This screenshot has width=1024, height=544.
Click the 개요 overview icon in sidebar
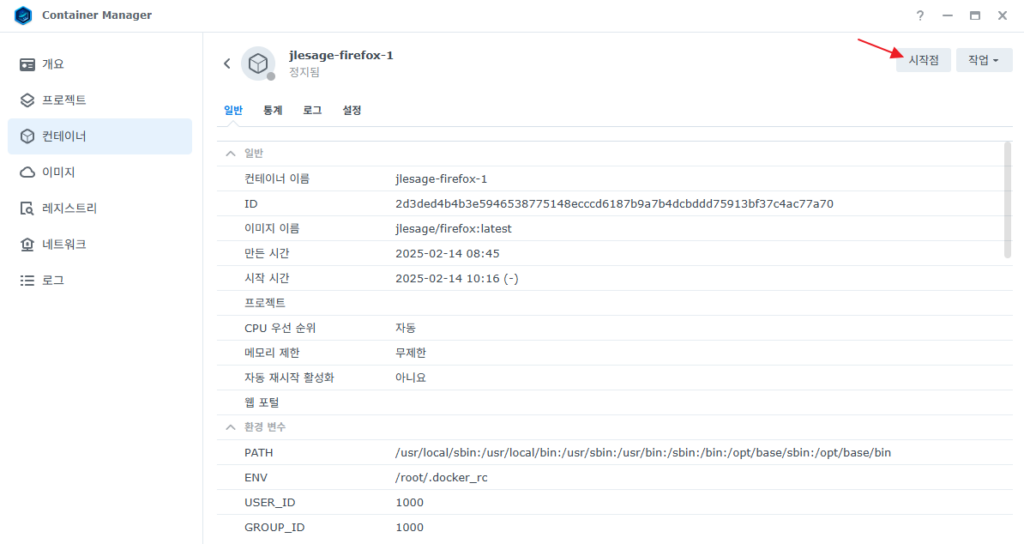28,64
